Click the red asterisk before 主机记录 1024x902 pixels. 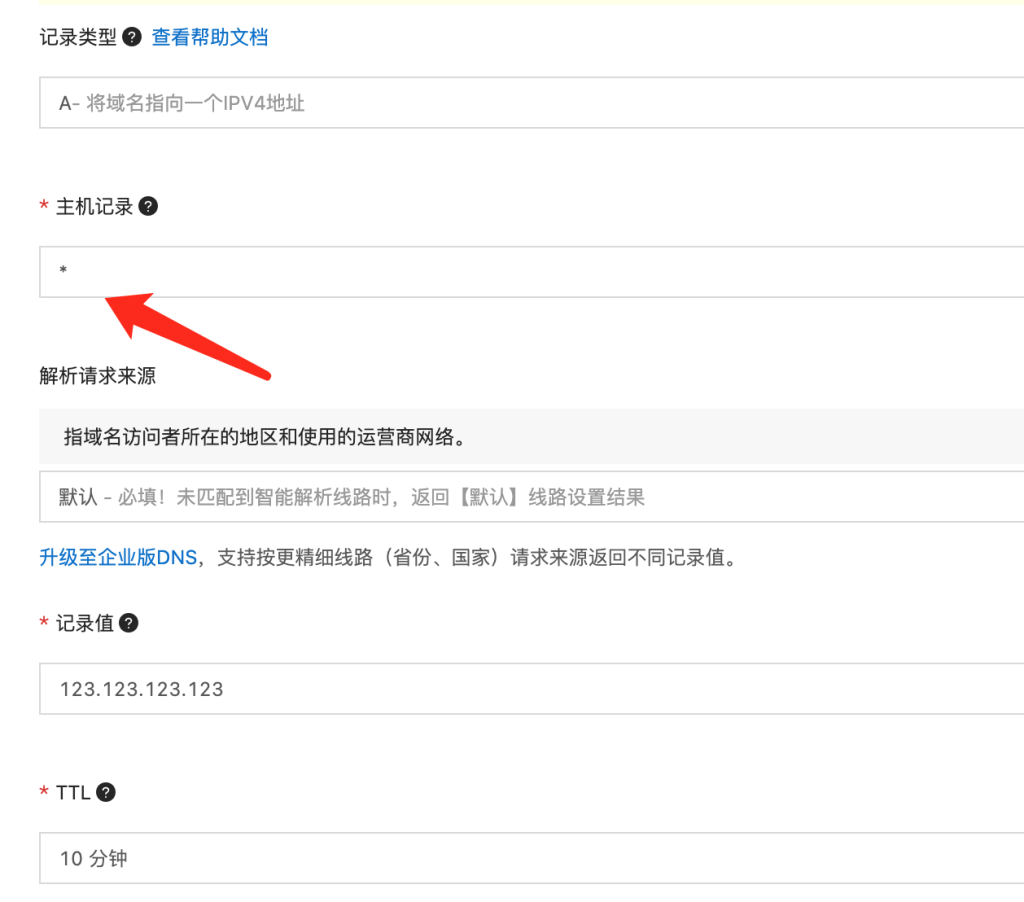point(44,207)
